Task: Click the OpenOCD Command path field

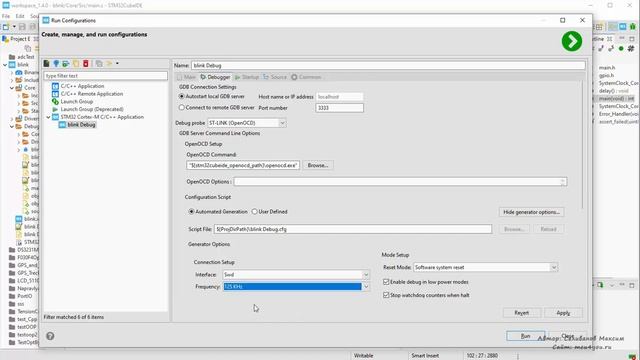Action: tap(243, 165)
